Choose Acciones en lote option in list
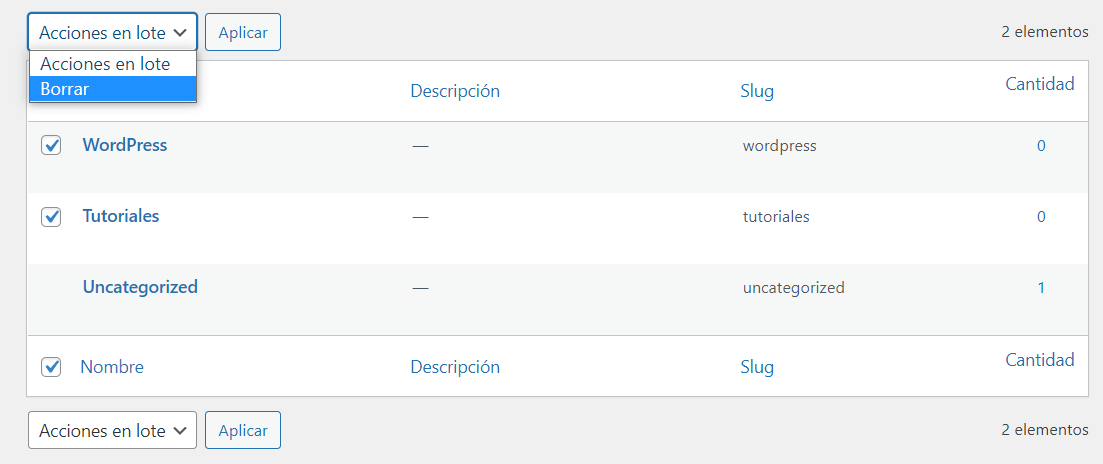The width and height of the screenshot is (1103, 464). pyautogui.click(x=112, y=64)
